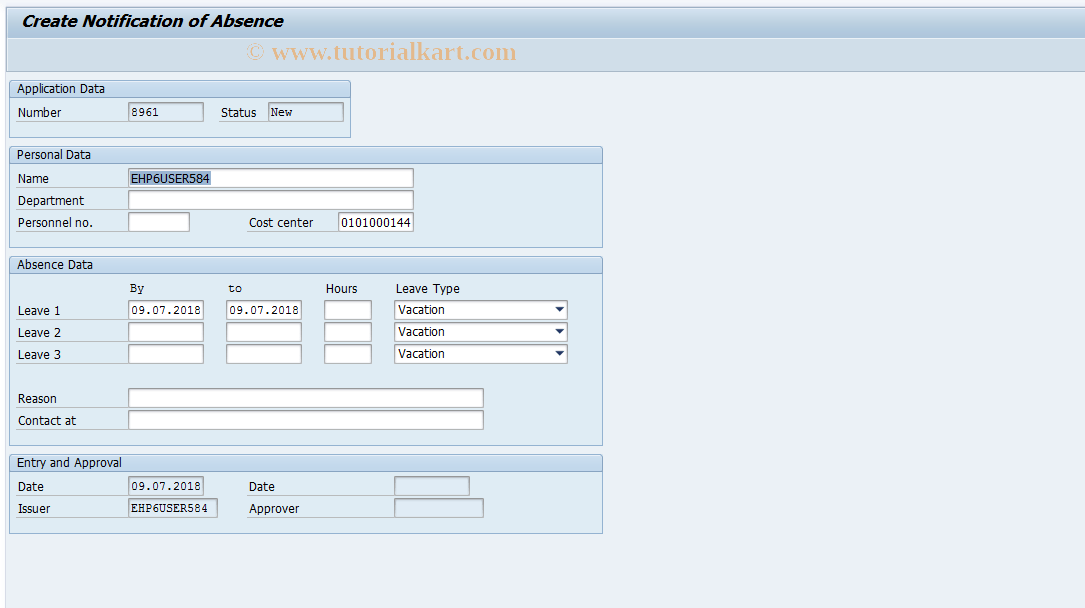Screen dimensions: 1085x608
Task: Click the empty Department field
Action: click(x=270, y=199)
